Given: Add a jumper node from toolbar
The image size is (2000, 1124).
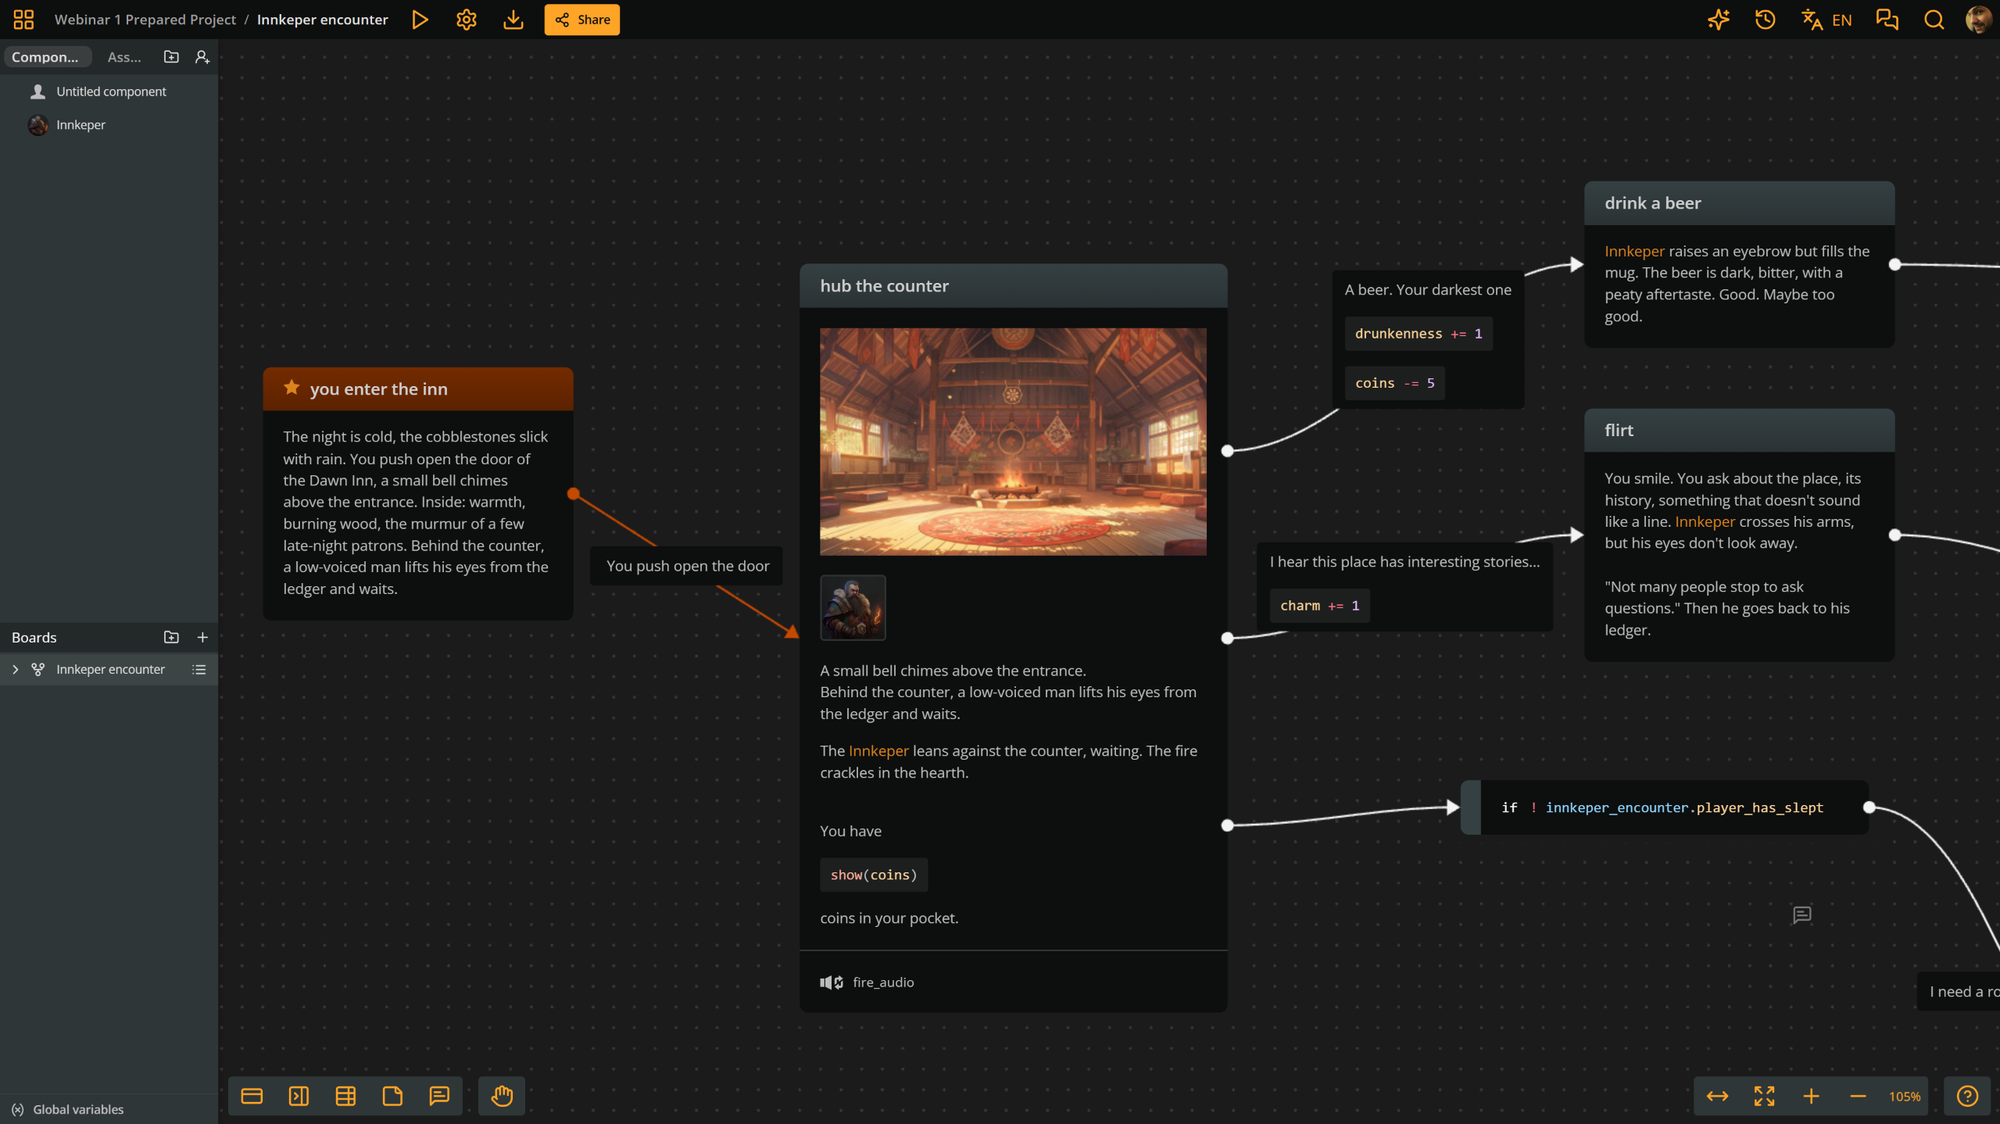Looking at the screenshot, I should [299, 1096].
